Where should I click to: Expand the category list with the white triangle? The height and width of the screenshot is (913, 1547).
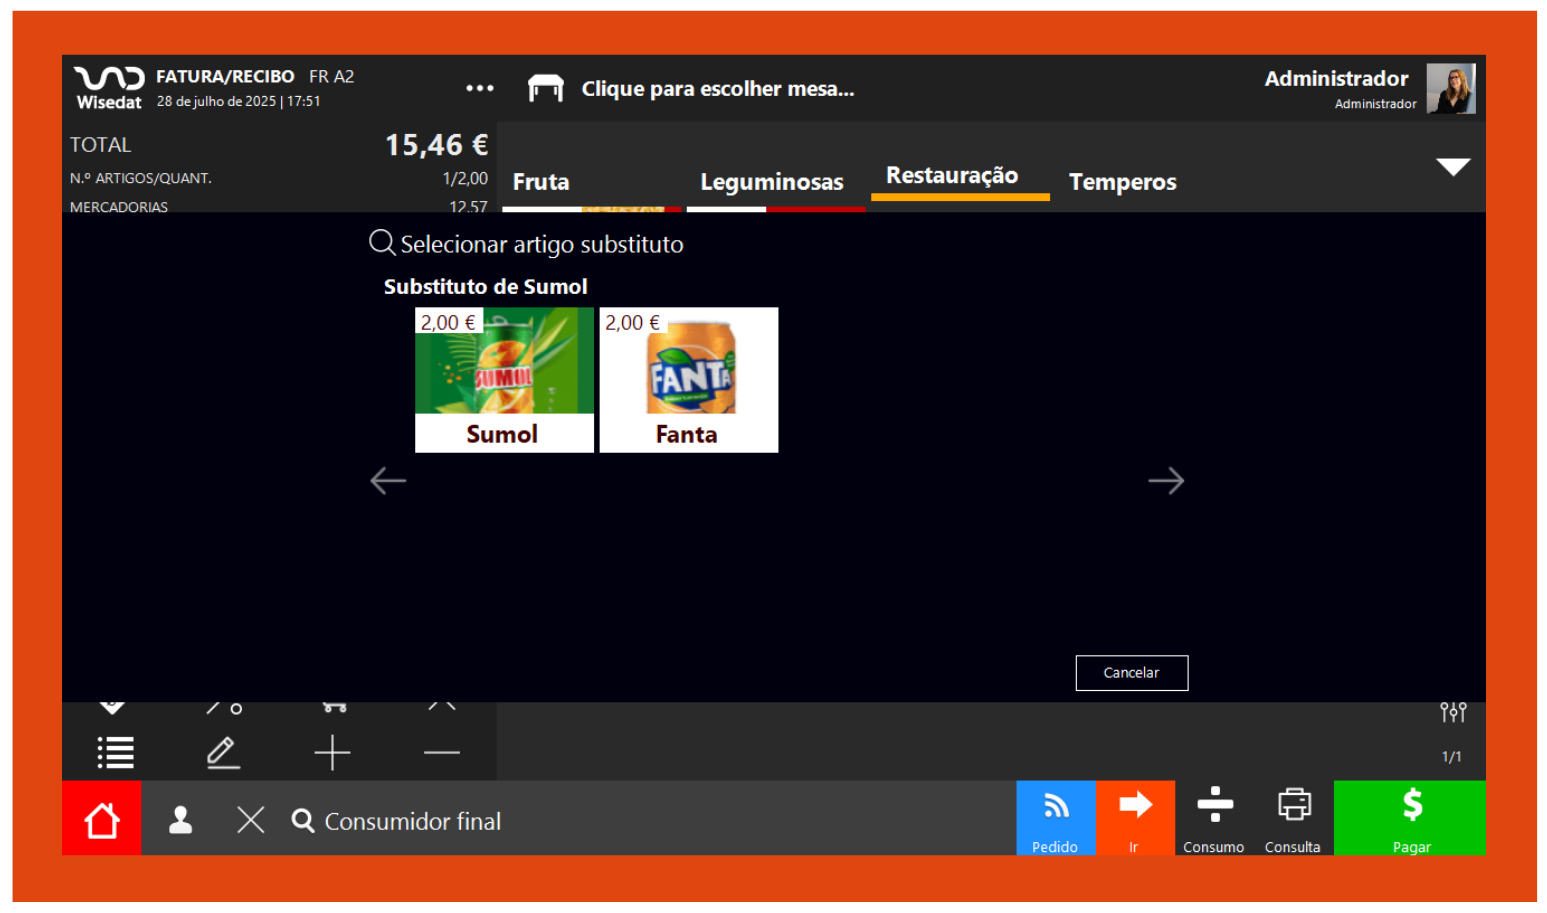(1452, 167)
